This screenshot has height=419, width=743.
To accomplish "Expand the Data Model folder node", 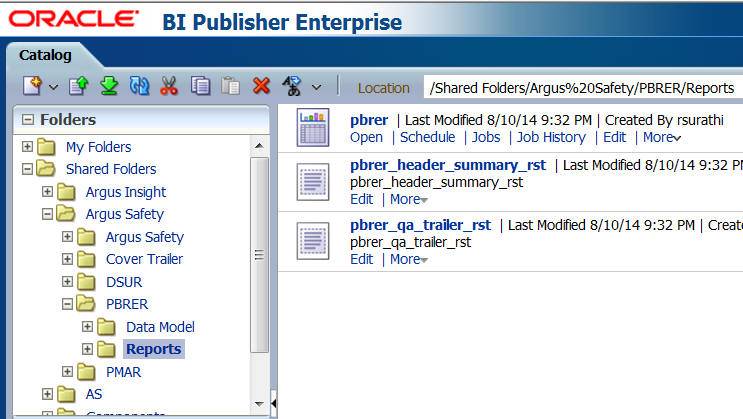I will coord(87,327).
